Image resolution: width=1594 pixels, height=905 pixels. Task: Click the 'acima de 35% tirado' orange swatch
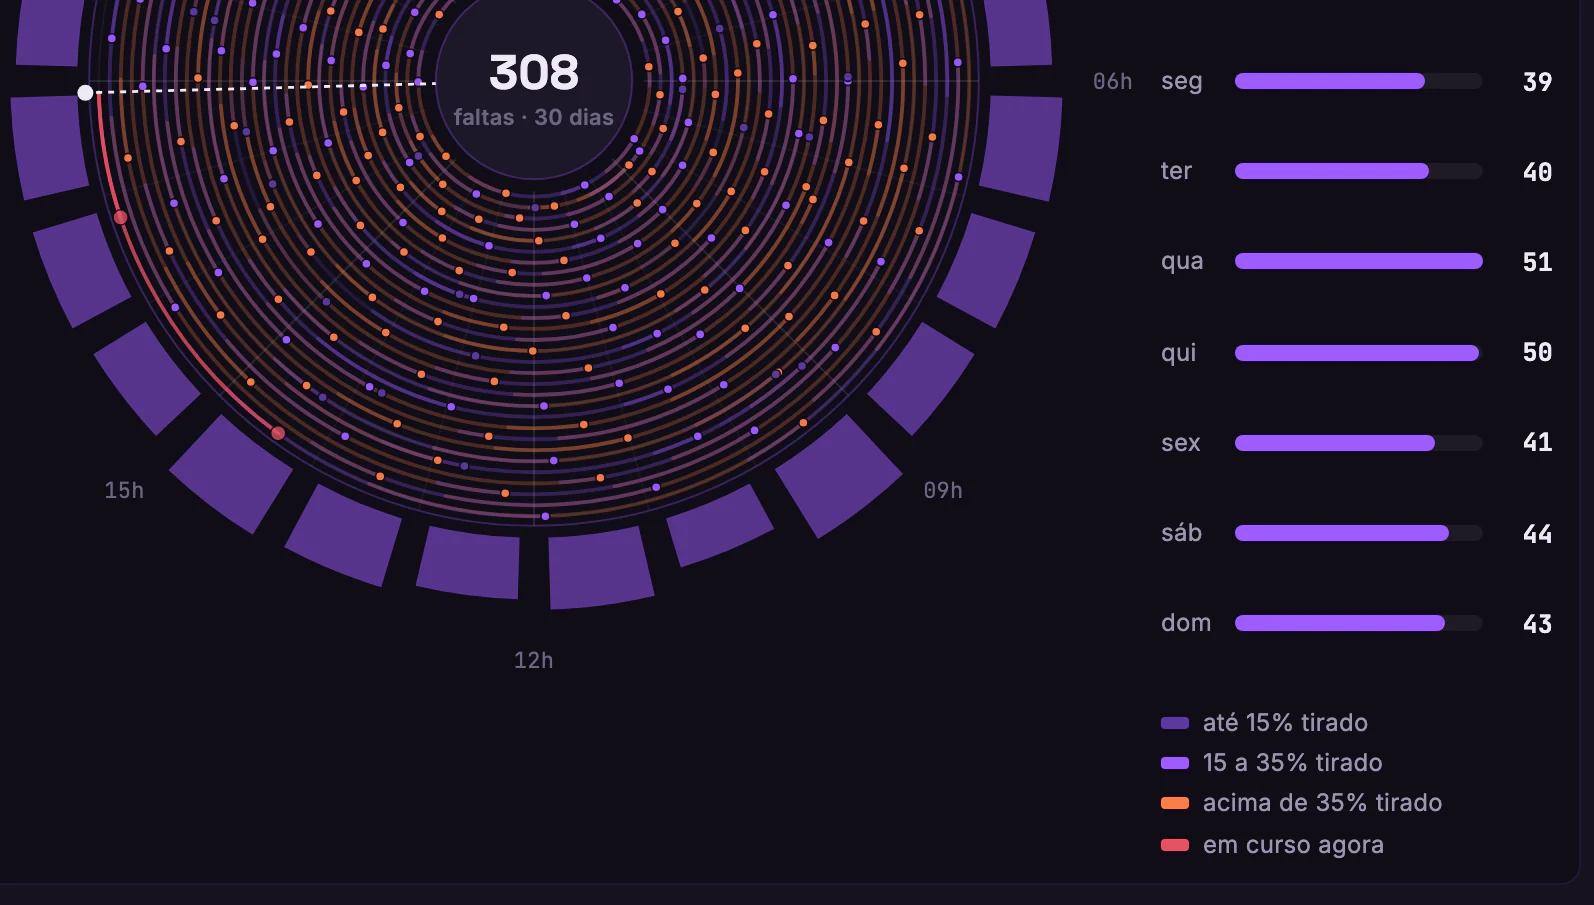[x=1175, y=803]
